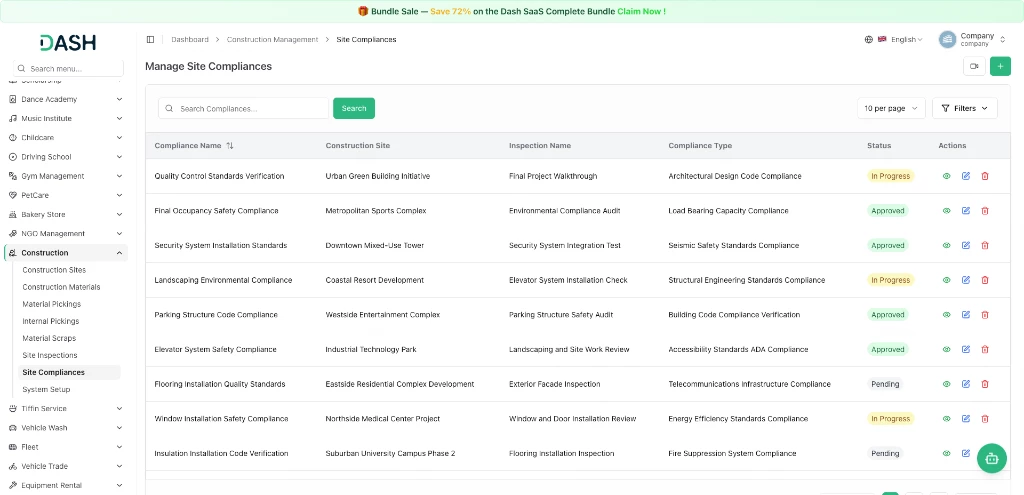Image resolution: width=1024 pixels, height=495 pixels.
Task: Edit Security System Installation Standards
Action: [966, 246]
